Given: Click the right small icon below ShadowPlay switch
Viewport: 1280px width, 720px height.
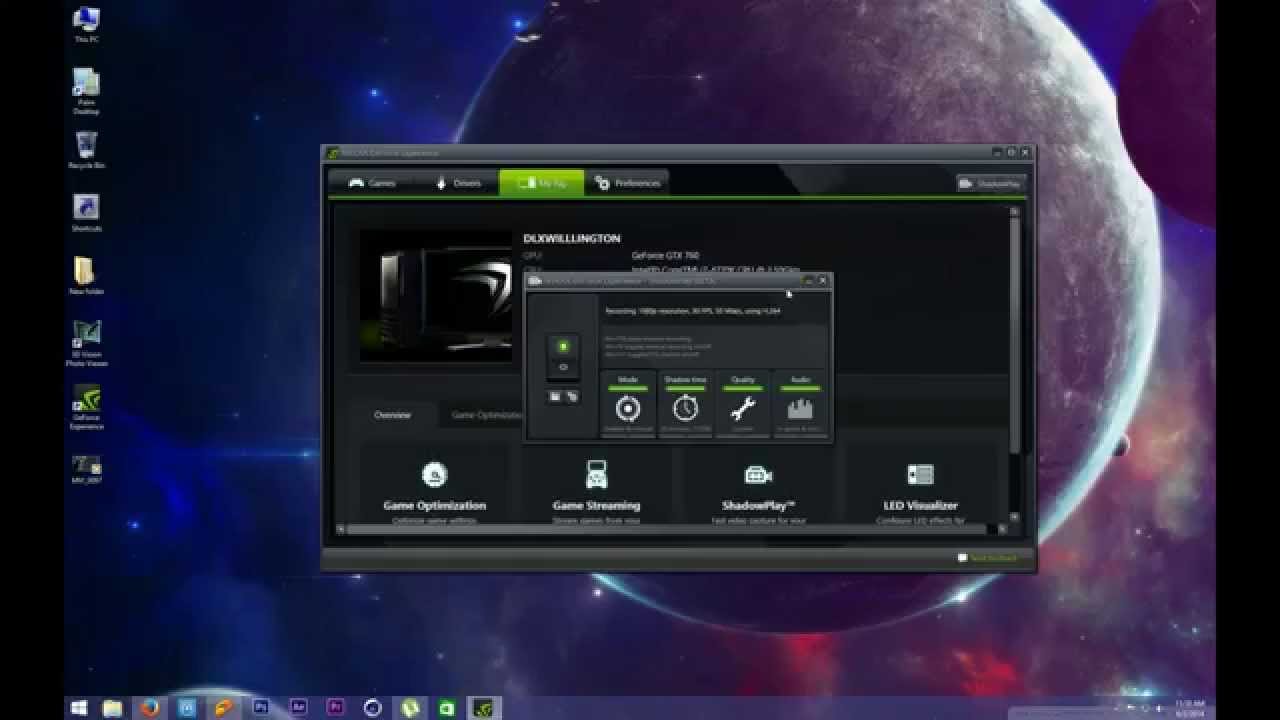Looking at the screenshot, I should 571,397.
